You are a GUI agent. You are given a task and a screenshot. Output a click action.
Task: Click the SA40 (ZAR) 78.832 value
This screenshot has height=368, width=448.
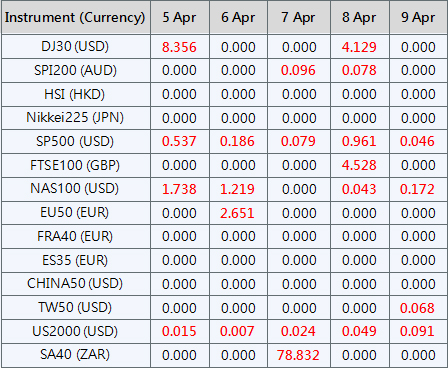(299, 355)
